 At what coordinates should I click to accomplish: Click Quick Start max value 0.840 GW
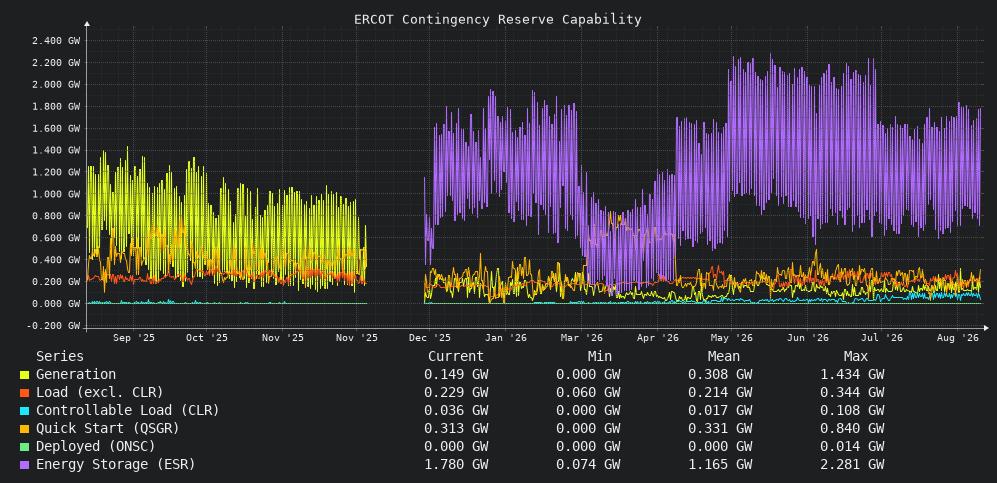852,429
